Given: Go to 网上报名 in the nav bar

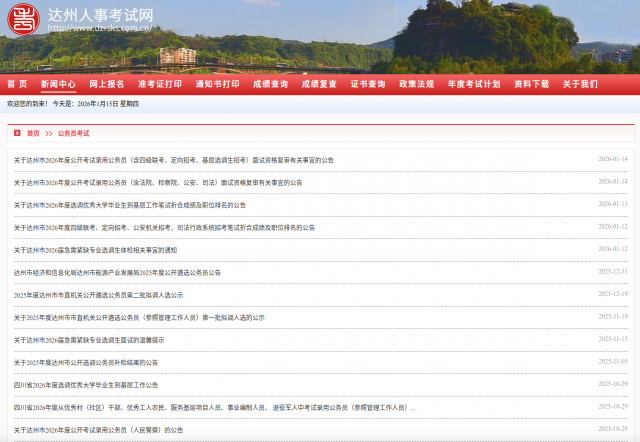Looking at the screenshot, I should (x=107, y=84).
